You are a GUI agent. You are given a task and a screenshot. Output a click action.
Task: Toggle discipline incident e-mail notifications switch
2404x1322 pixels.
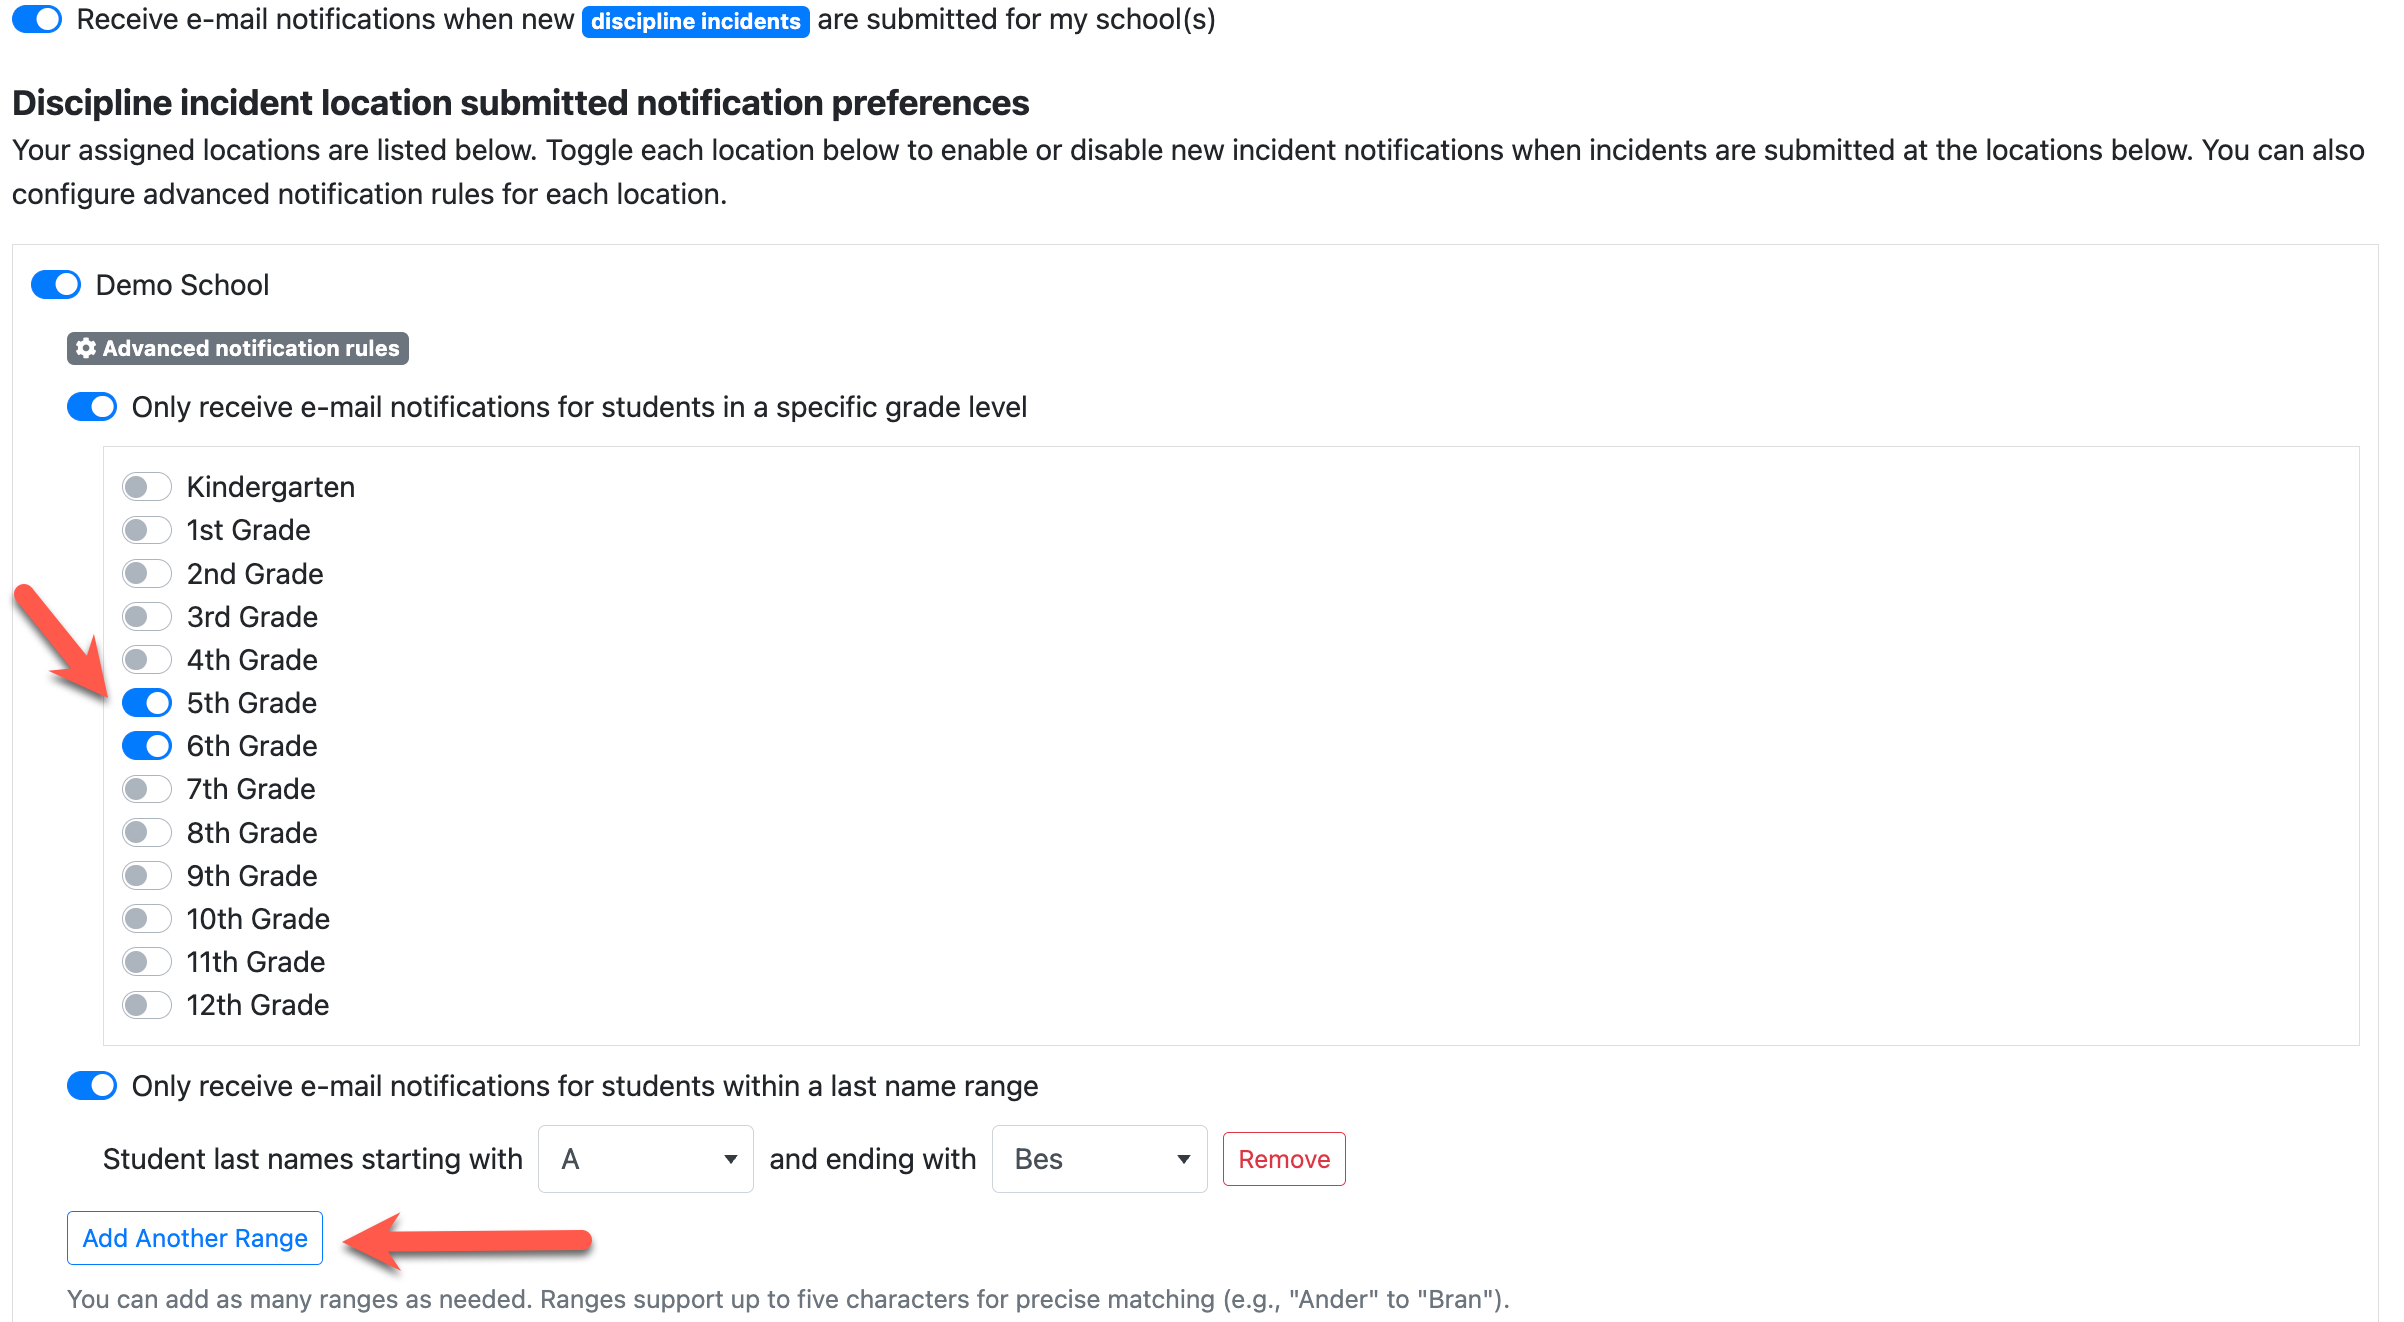coord(37,19)
